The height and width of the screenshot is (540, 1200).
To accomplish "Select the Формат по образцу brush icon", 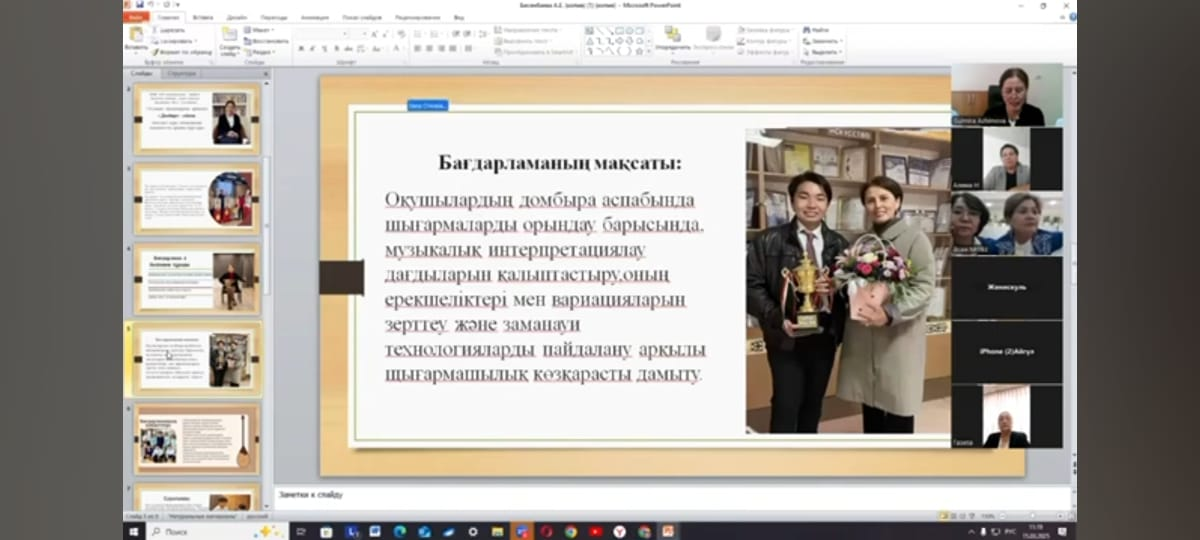I will [x=155, y=51].
